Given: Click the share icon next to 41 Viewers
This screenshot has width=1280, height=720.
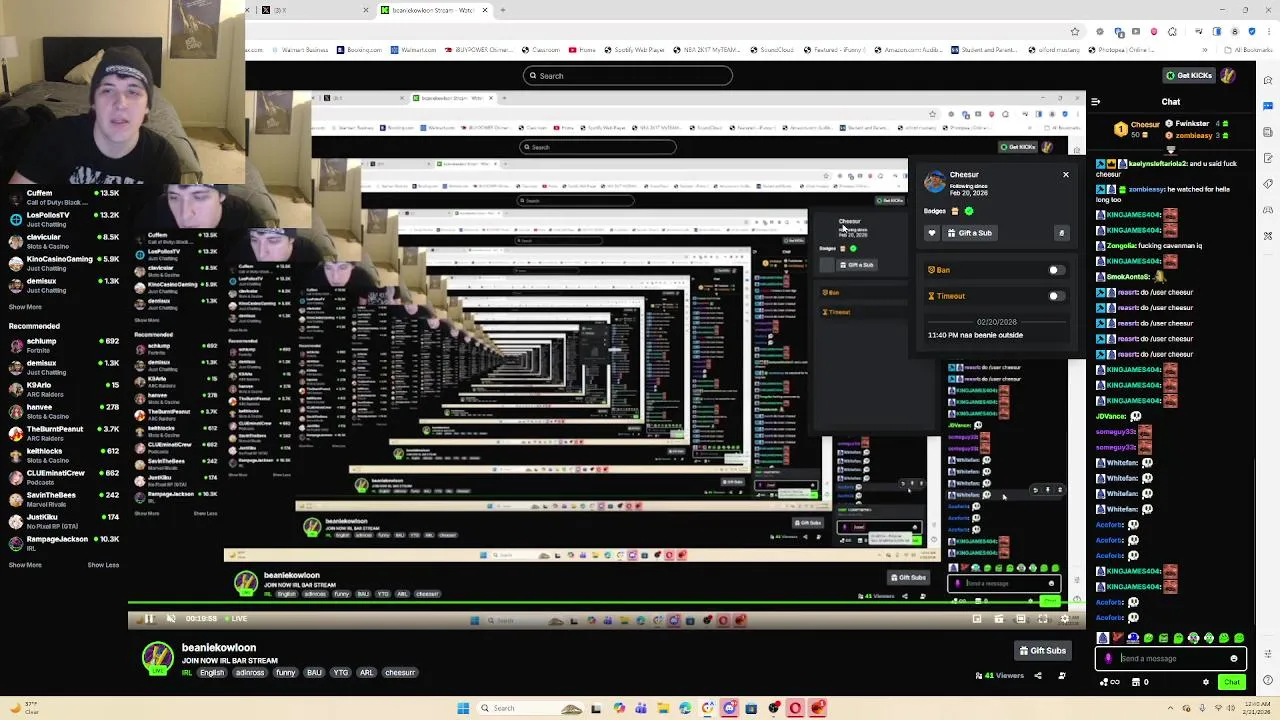Looking at the screenshot, I should [x=1038, y=676].
